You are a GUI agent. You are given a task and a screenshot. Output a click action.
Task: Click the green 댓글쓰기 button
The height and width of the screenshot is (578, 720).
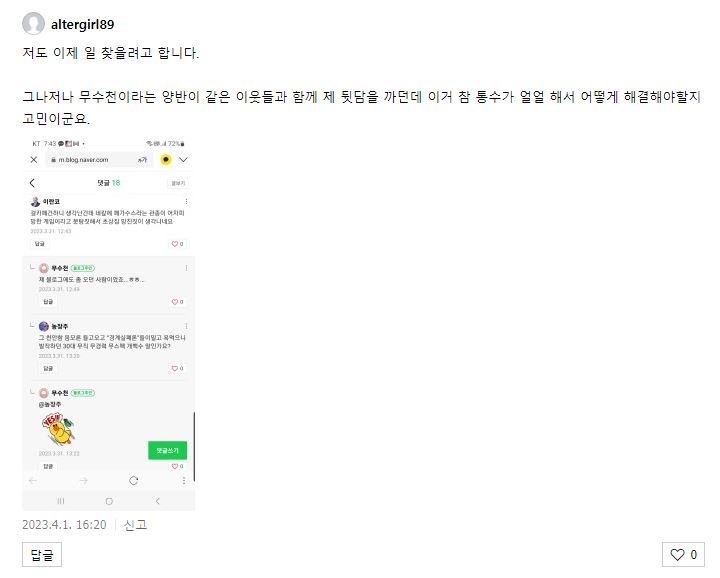[x=167, y=450]
